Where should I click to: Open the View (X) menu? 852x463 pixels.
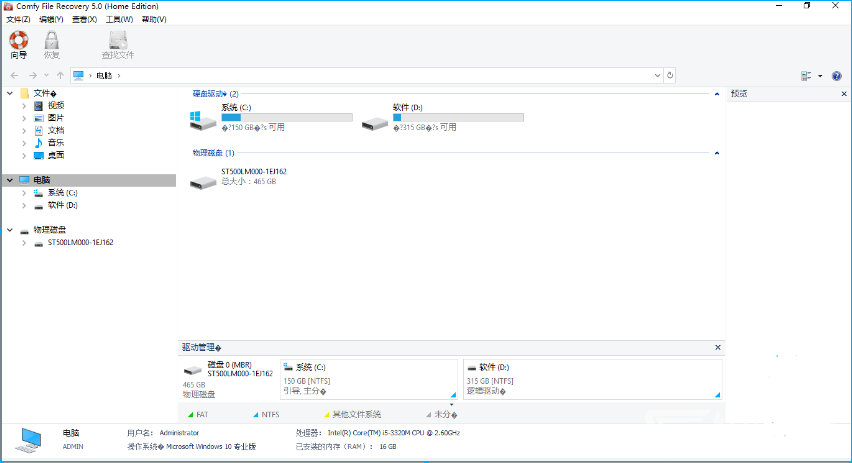(84, 20)
